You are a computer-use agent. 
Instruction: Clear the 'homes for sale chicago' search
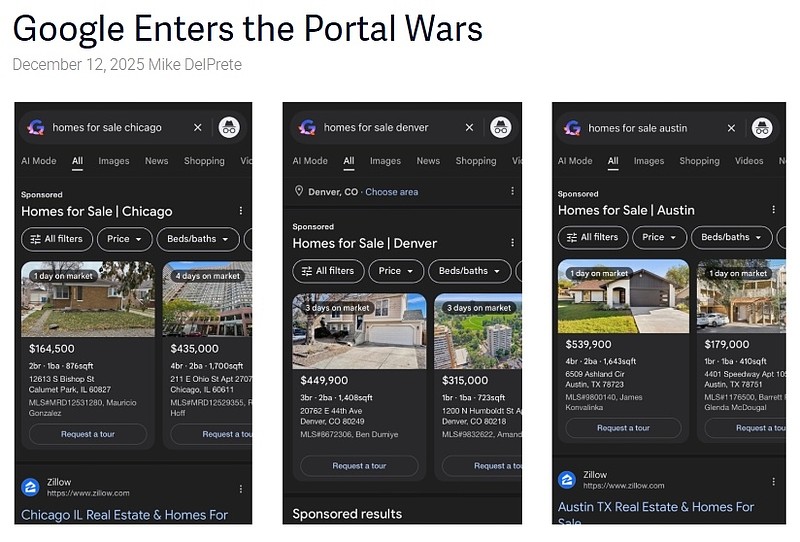[198, 128]
